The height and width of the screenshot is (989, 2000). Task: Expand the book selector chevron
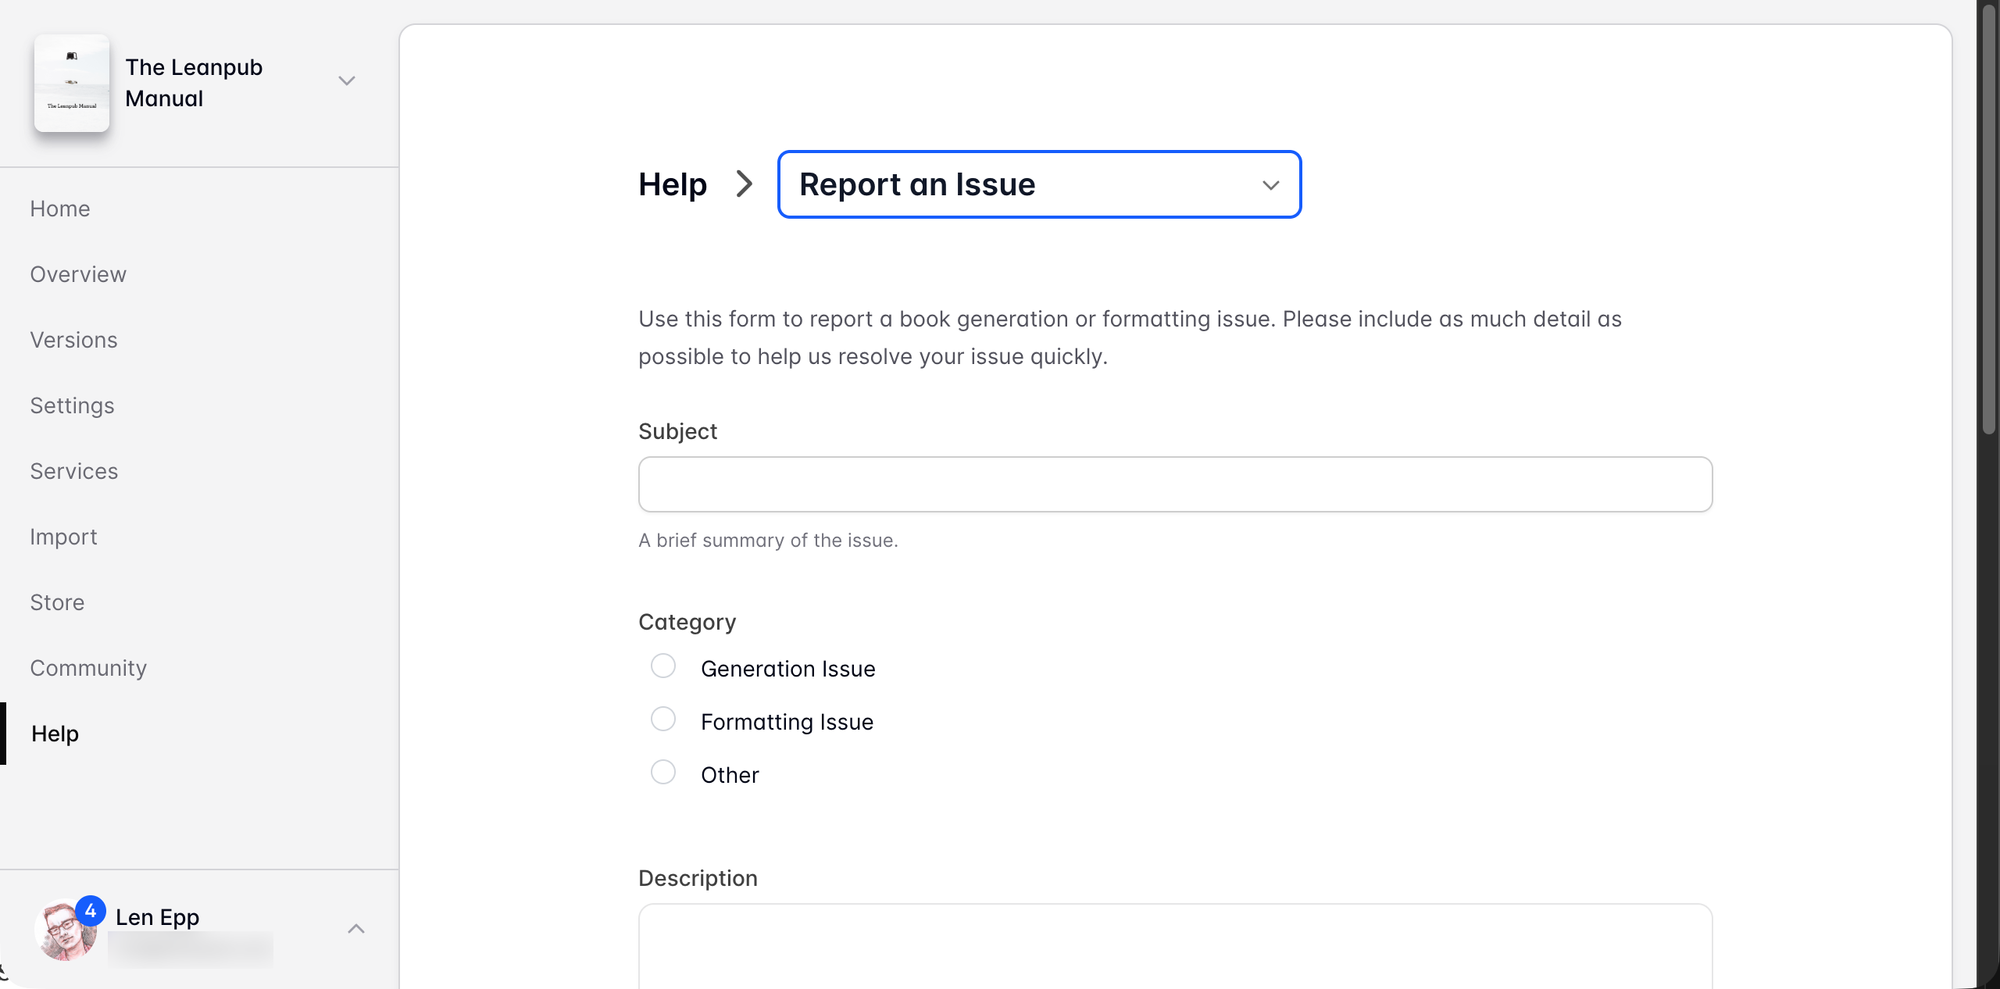pyautogui.click(x=347, y=81)
